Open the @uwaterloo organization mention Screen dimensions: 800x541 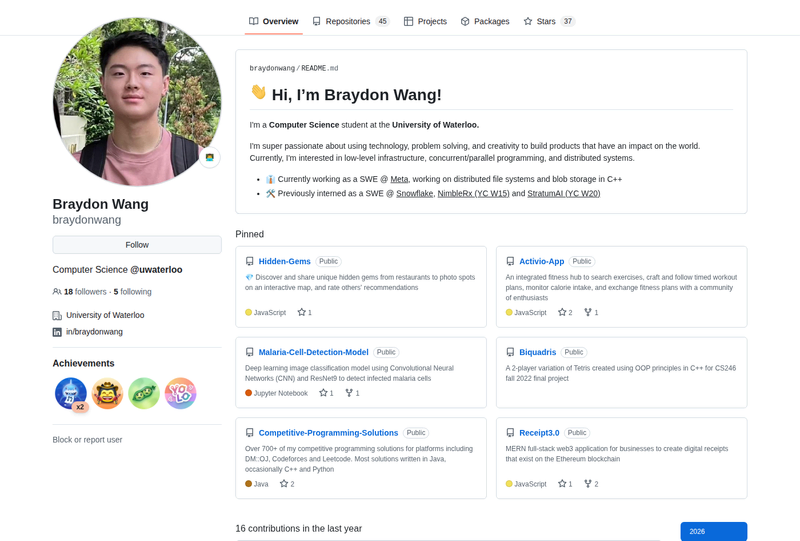pyautogui.click(x=156, y=269)
